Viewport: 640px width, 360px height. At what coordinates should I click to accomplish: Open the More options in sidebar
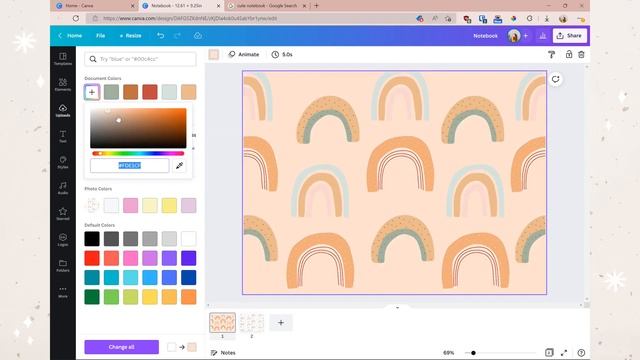[x=62, y=292]
